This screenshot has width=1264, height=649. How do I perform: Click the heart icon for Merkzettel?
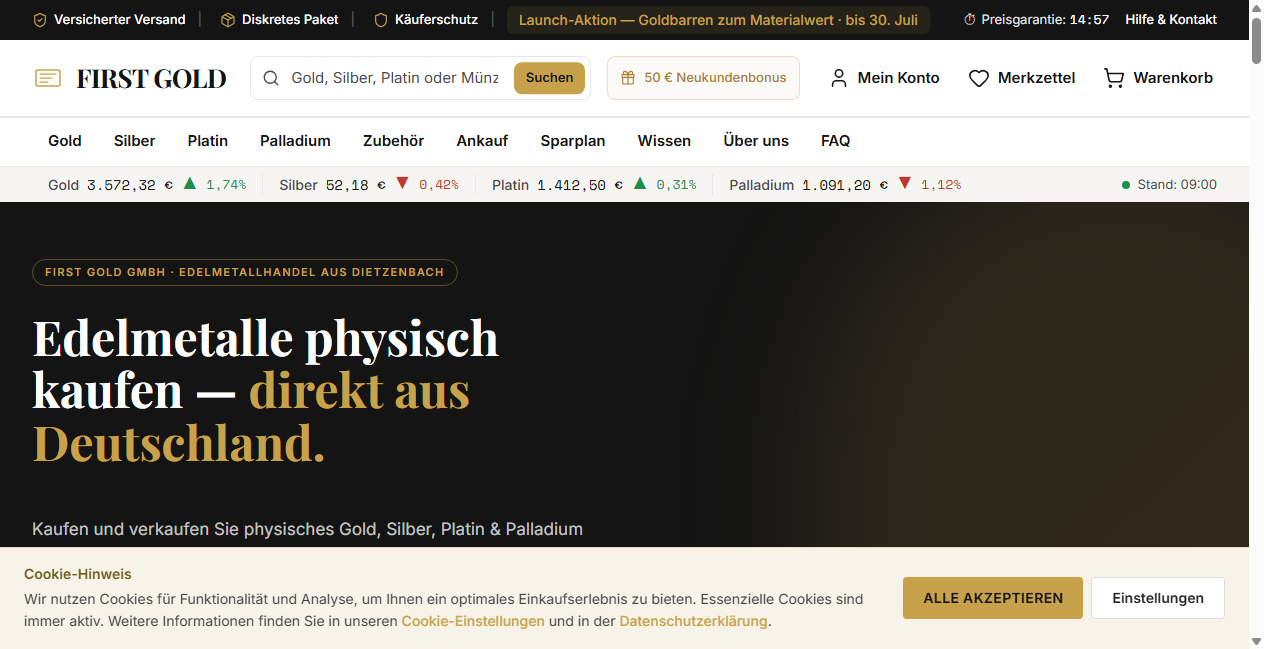pyautogui.click(x=979, y=78)
